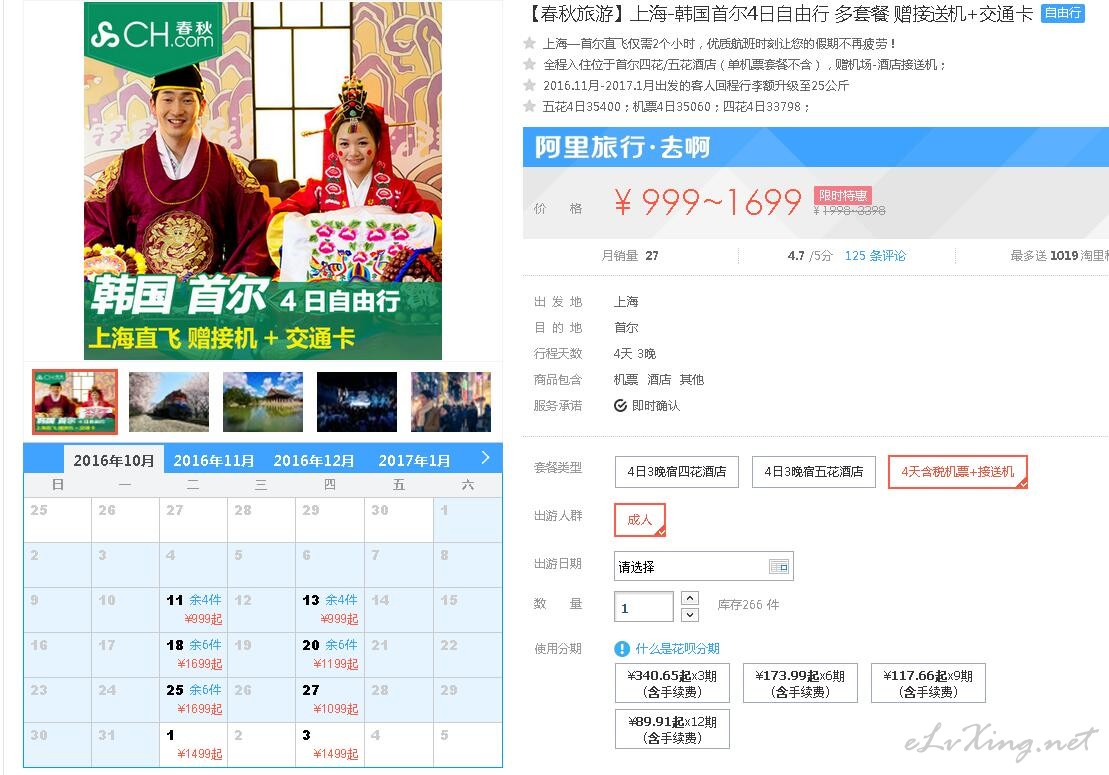Click the 最多送 1019 淘里程 text

[x=1059, y=255]
